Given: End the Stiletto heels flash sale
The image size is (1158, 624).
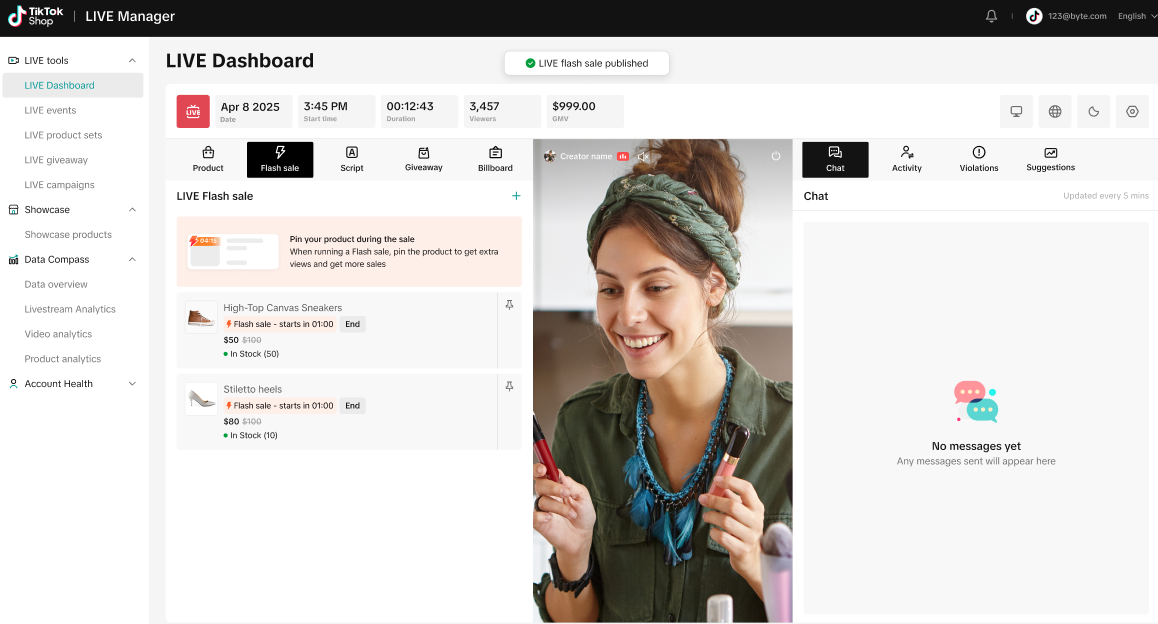Looking at the screenshot, I should [x=352, y=406].
